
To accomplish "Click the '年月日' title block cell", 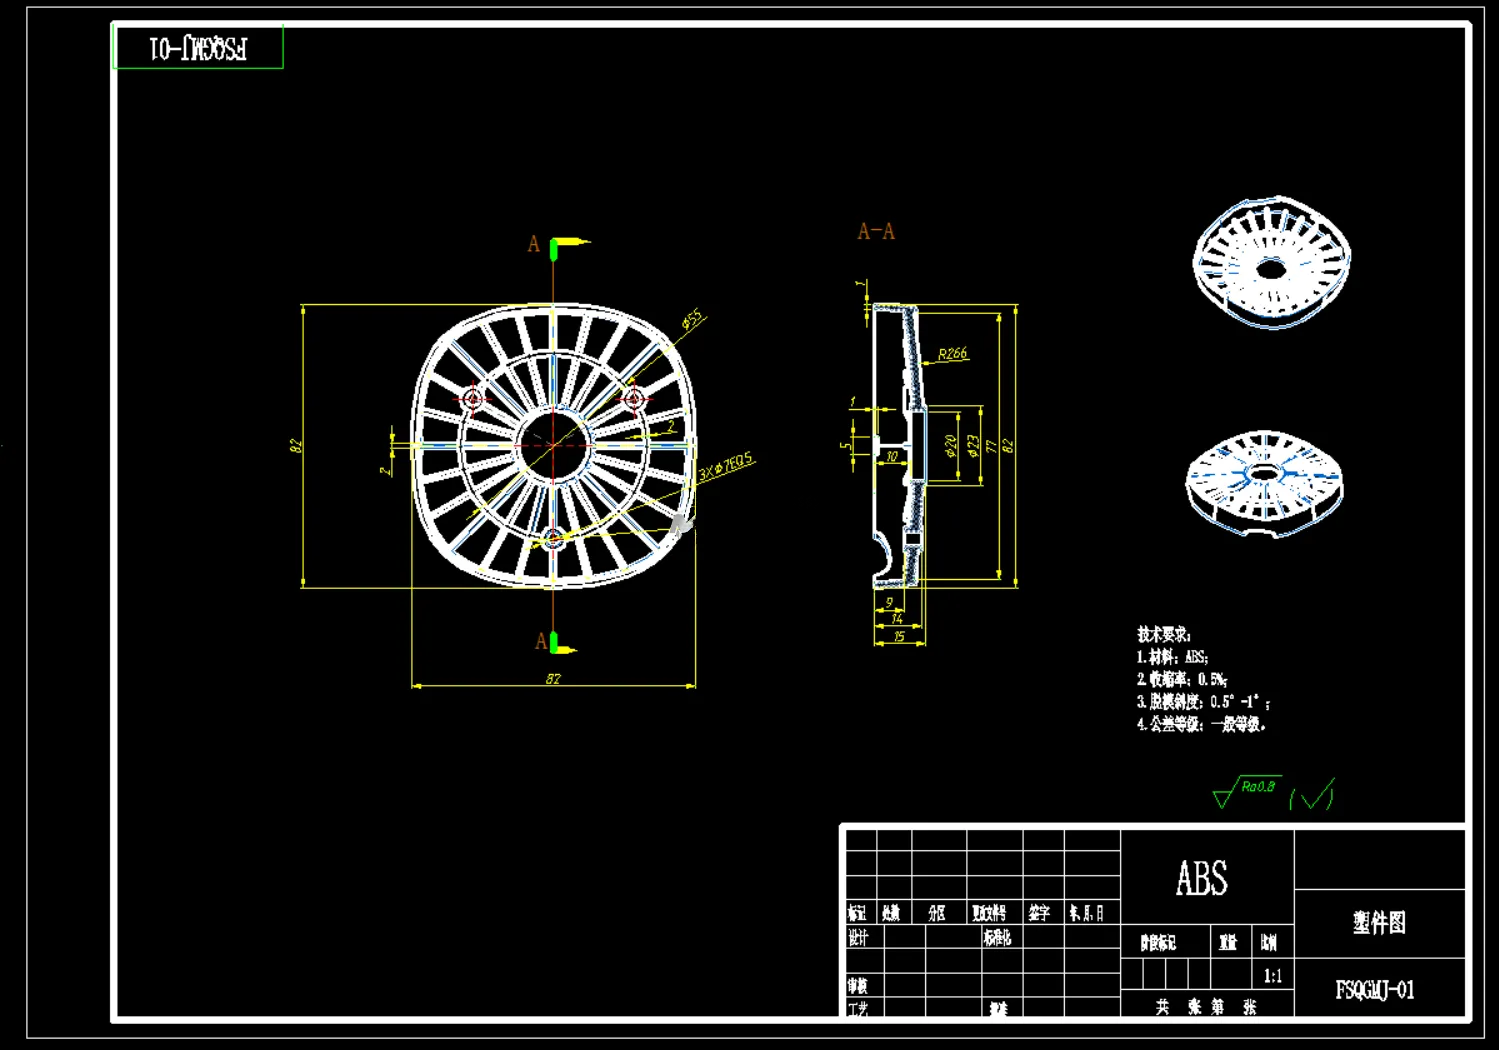I will [x=1087, y=913].
